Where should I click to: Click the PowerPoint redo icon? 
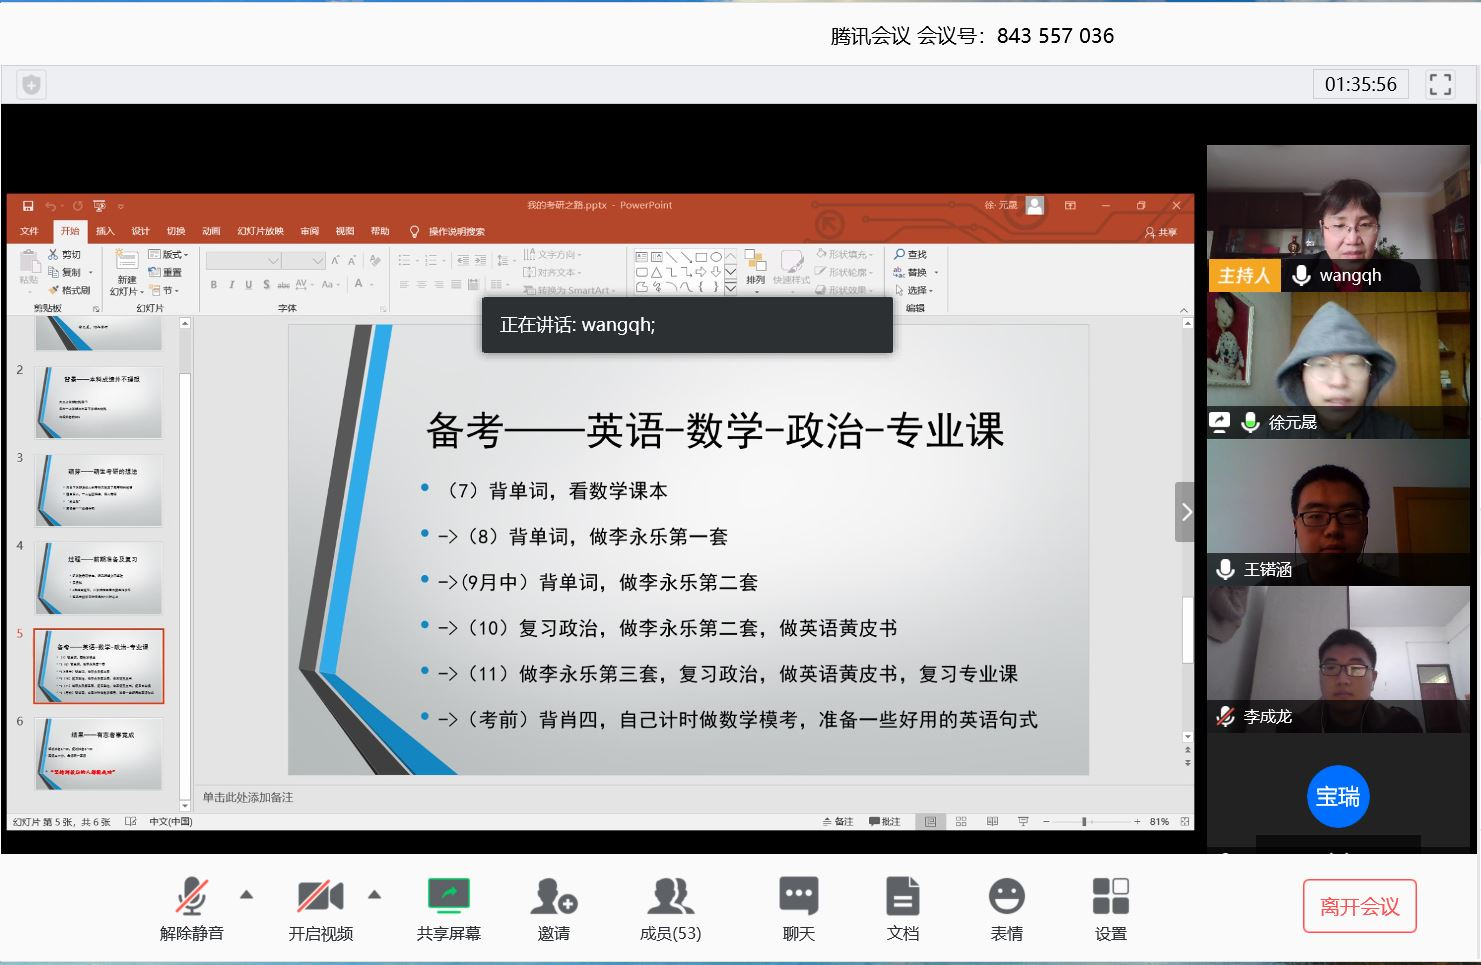point(77,206)
